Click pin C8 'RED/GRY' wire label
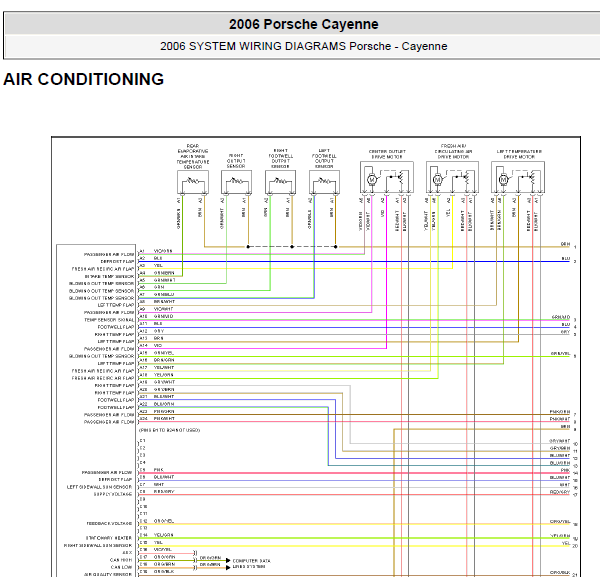 click(164, 491)
